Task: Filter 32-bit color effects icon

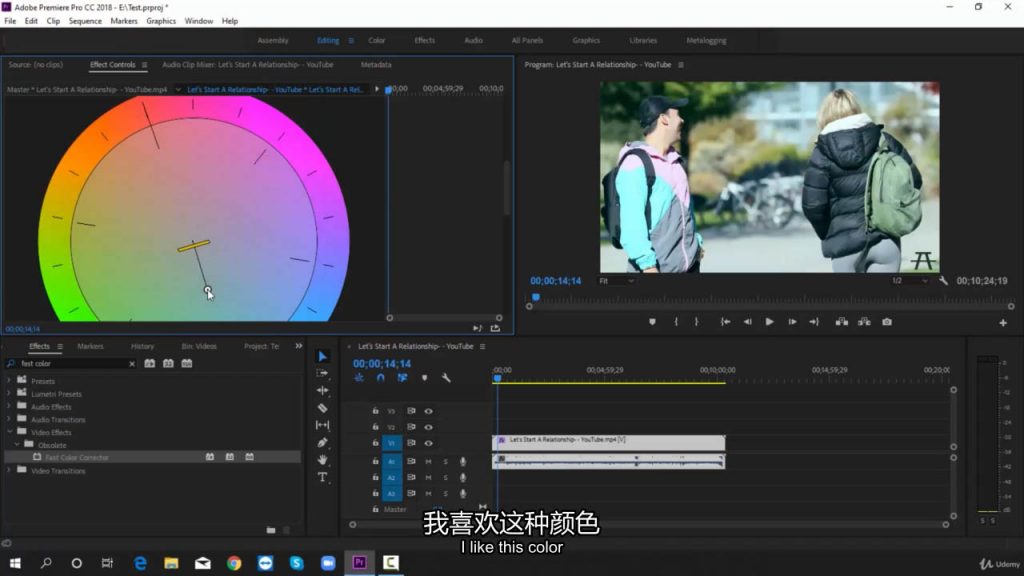Action: [x=168, y=364]
